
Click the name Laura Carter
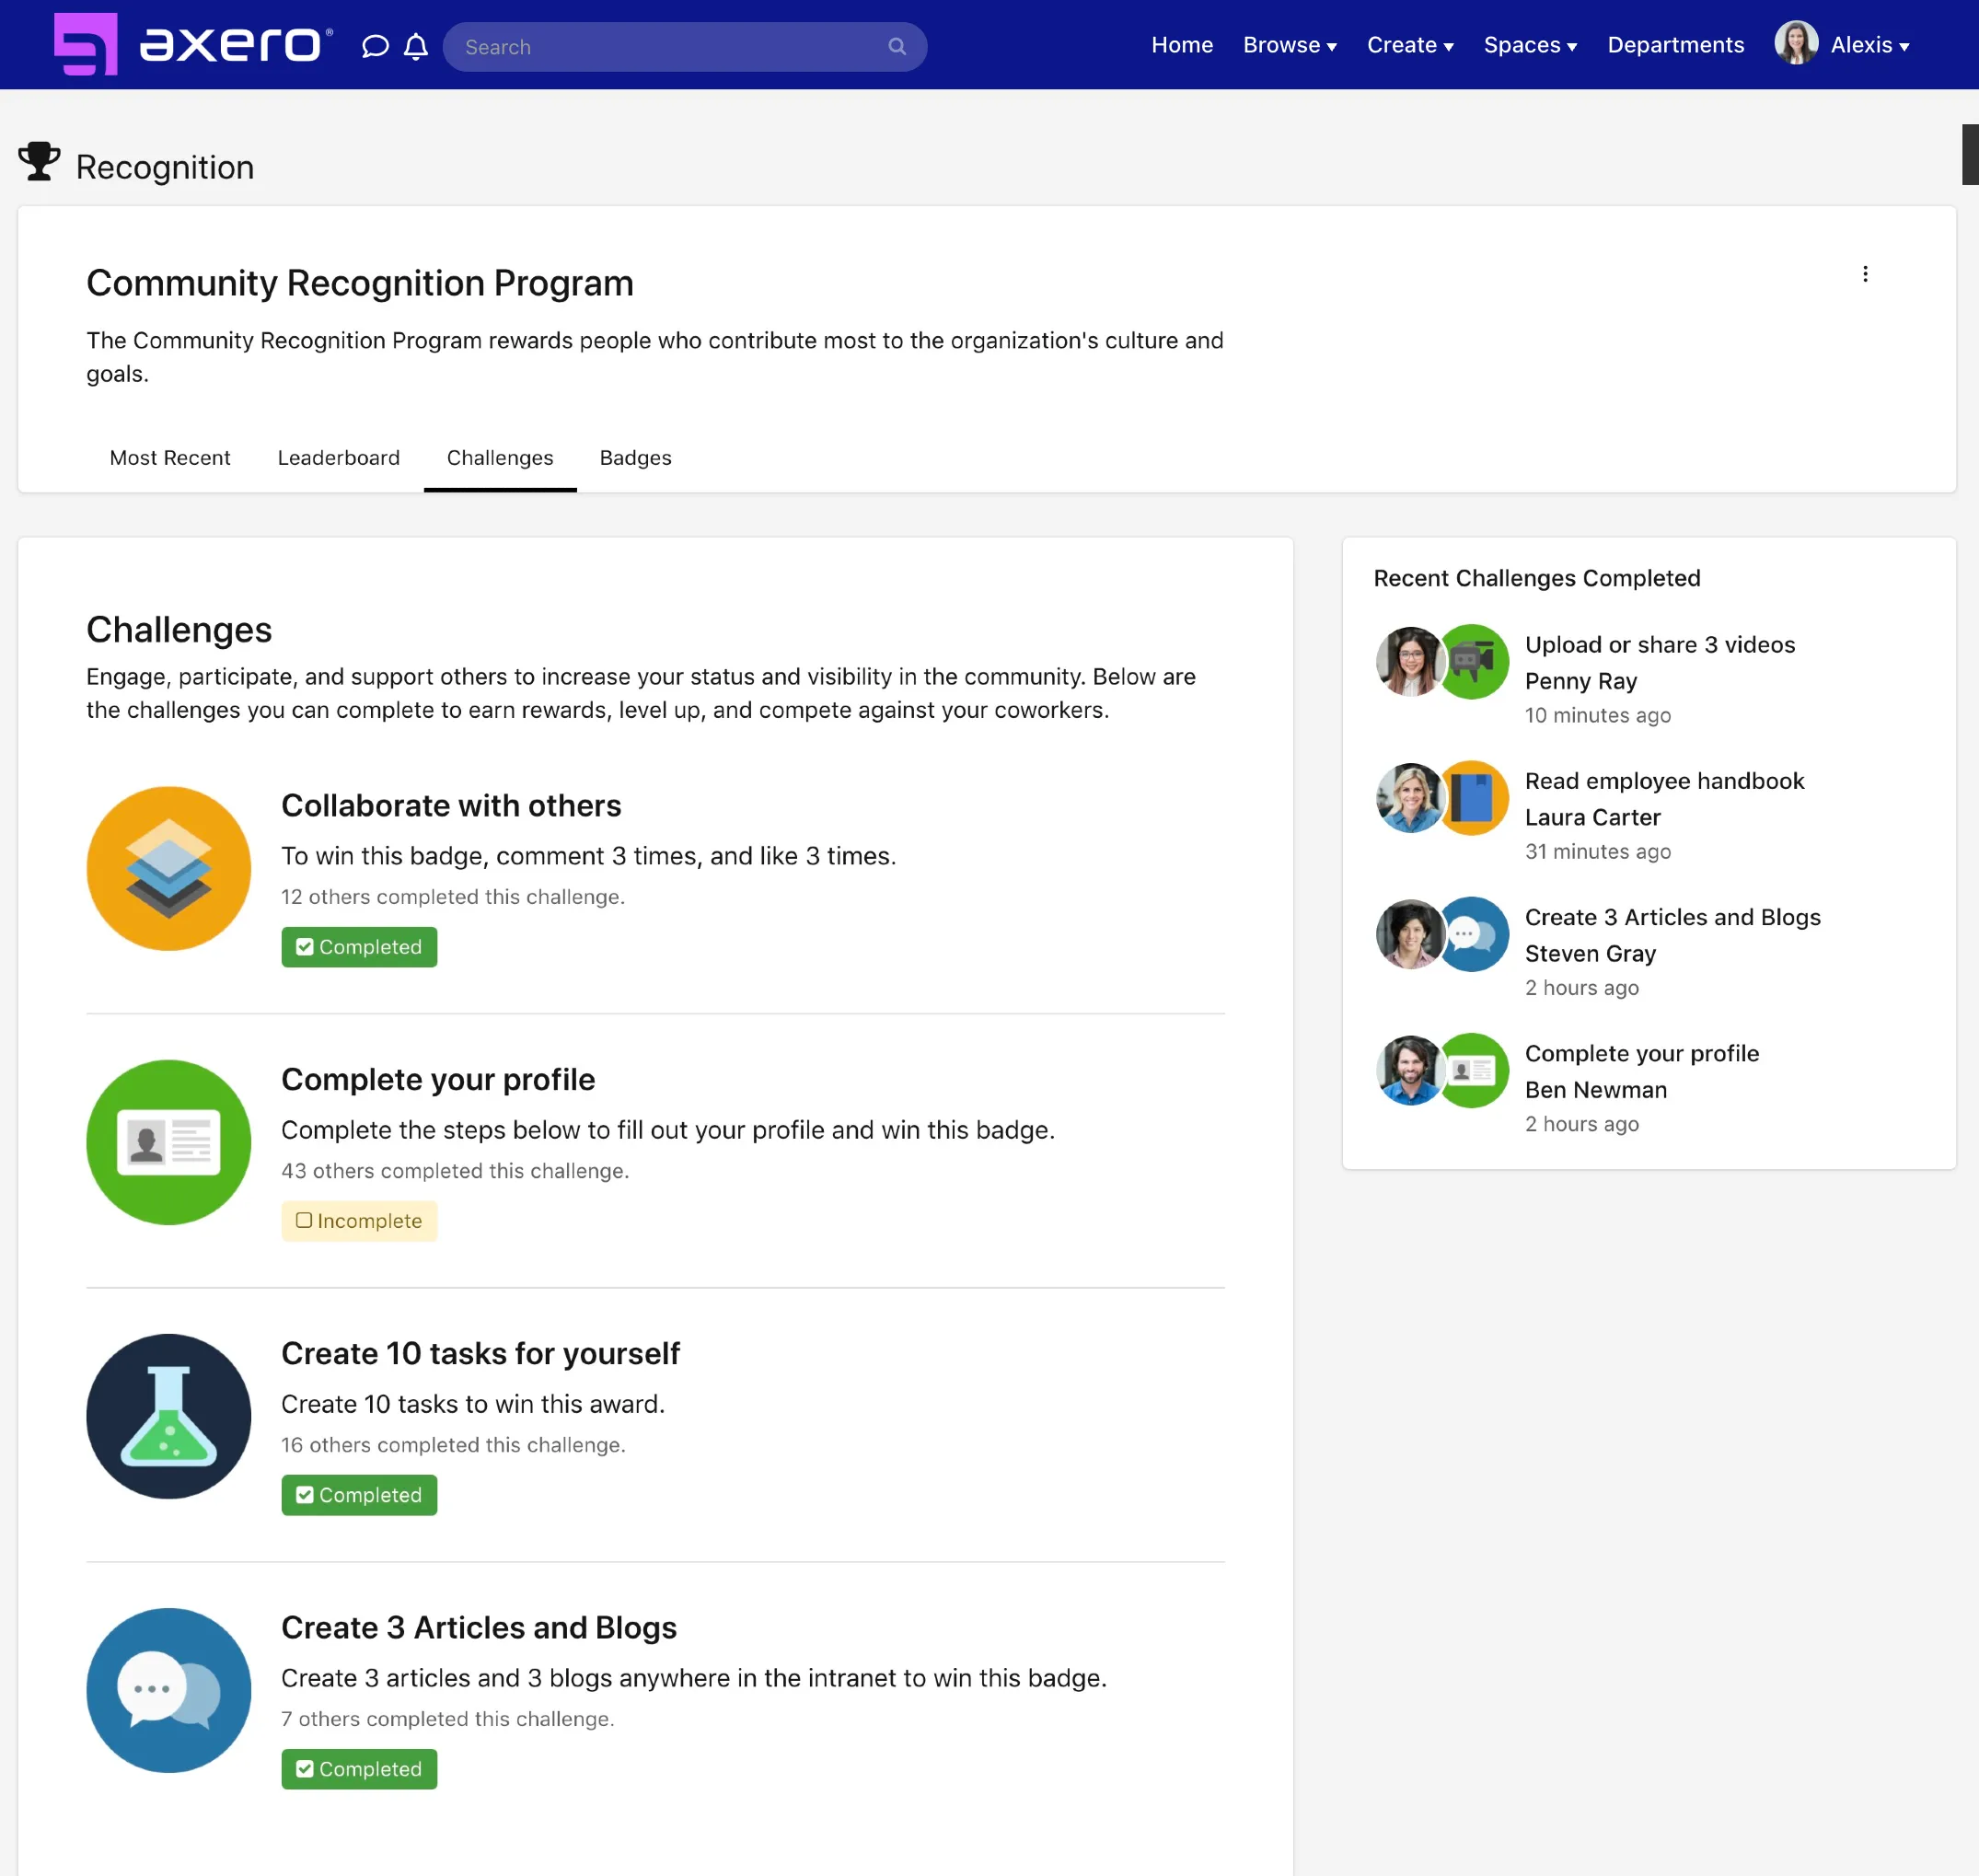(x=1592, y=817)
